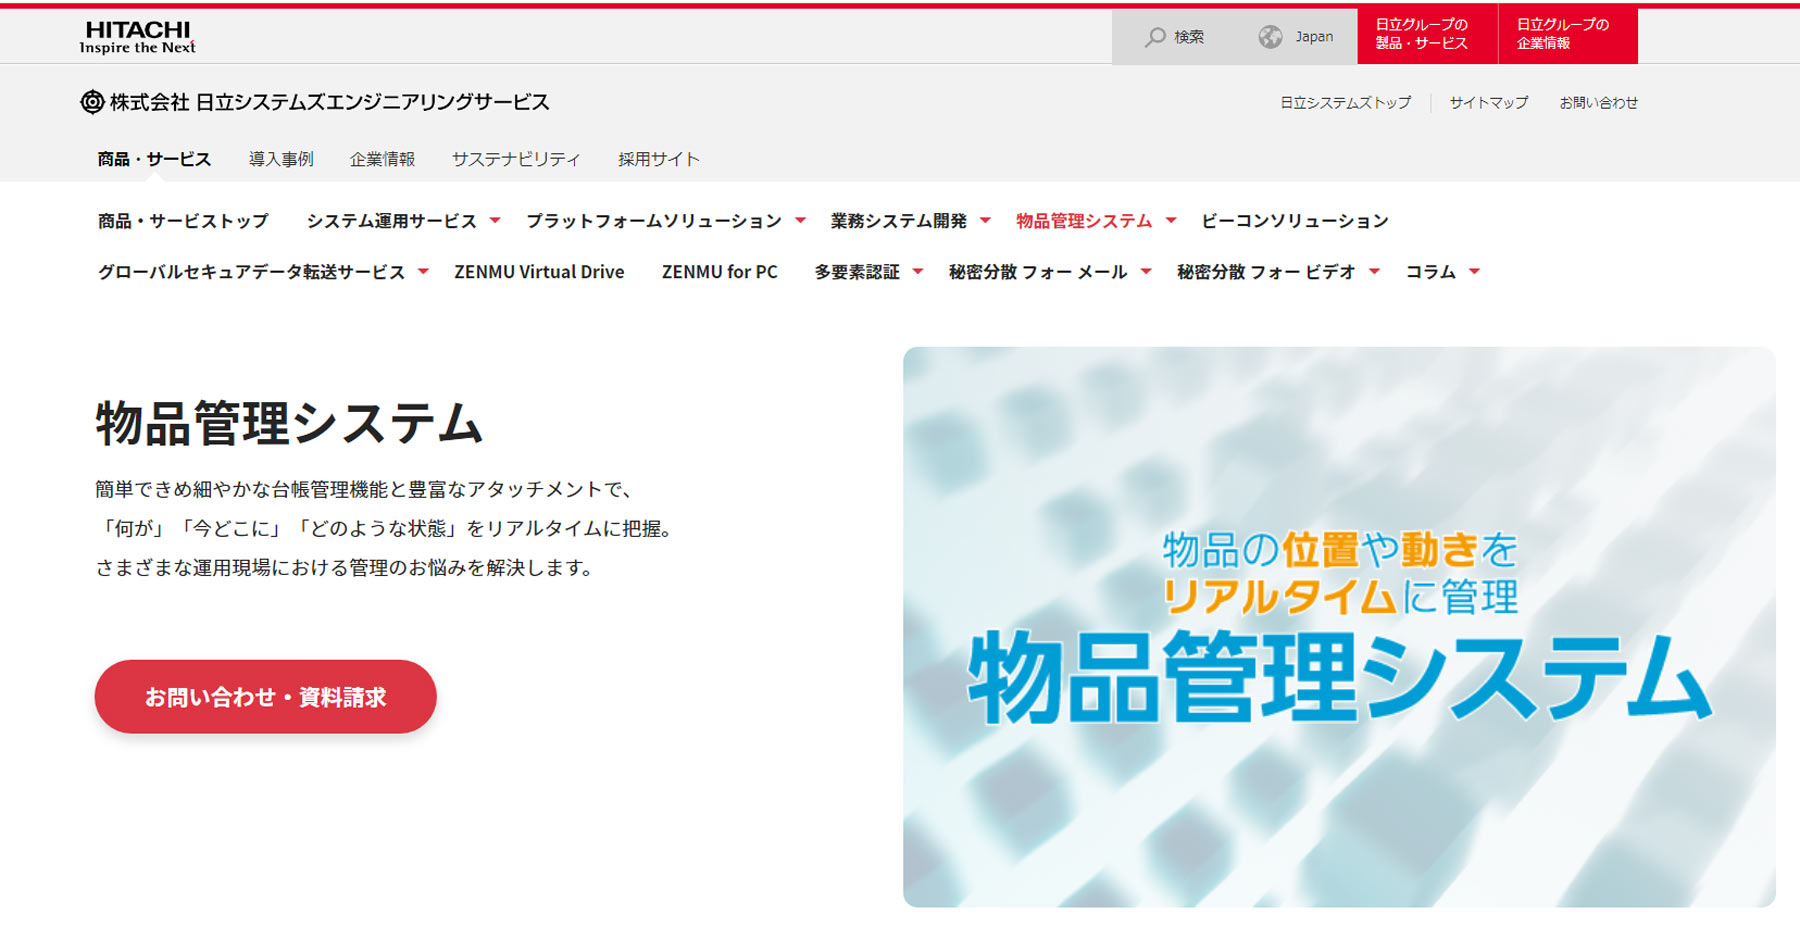Image resolution: width=1800 pixels, height=926 pixels.
Task: Open ZENMU Virtual Drive menu item
Action: pos(539,272)
